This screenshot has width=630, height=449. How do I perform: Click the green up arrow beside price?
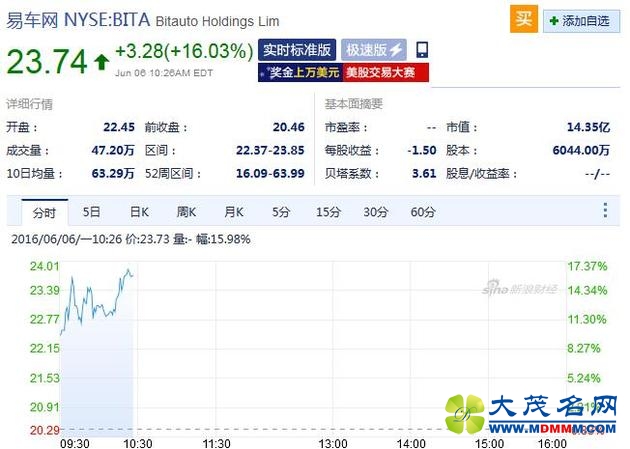[x=101, y=62]
